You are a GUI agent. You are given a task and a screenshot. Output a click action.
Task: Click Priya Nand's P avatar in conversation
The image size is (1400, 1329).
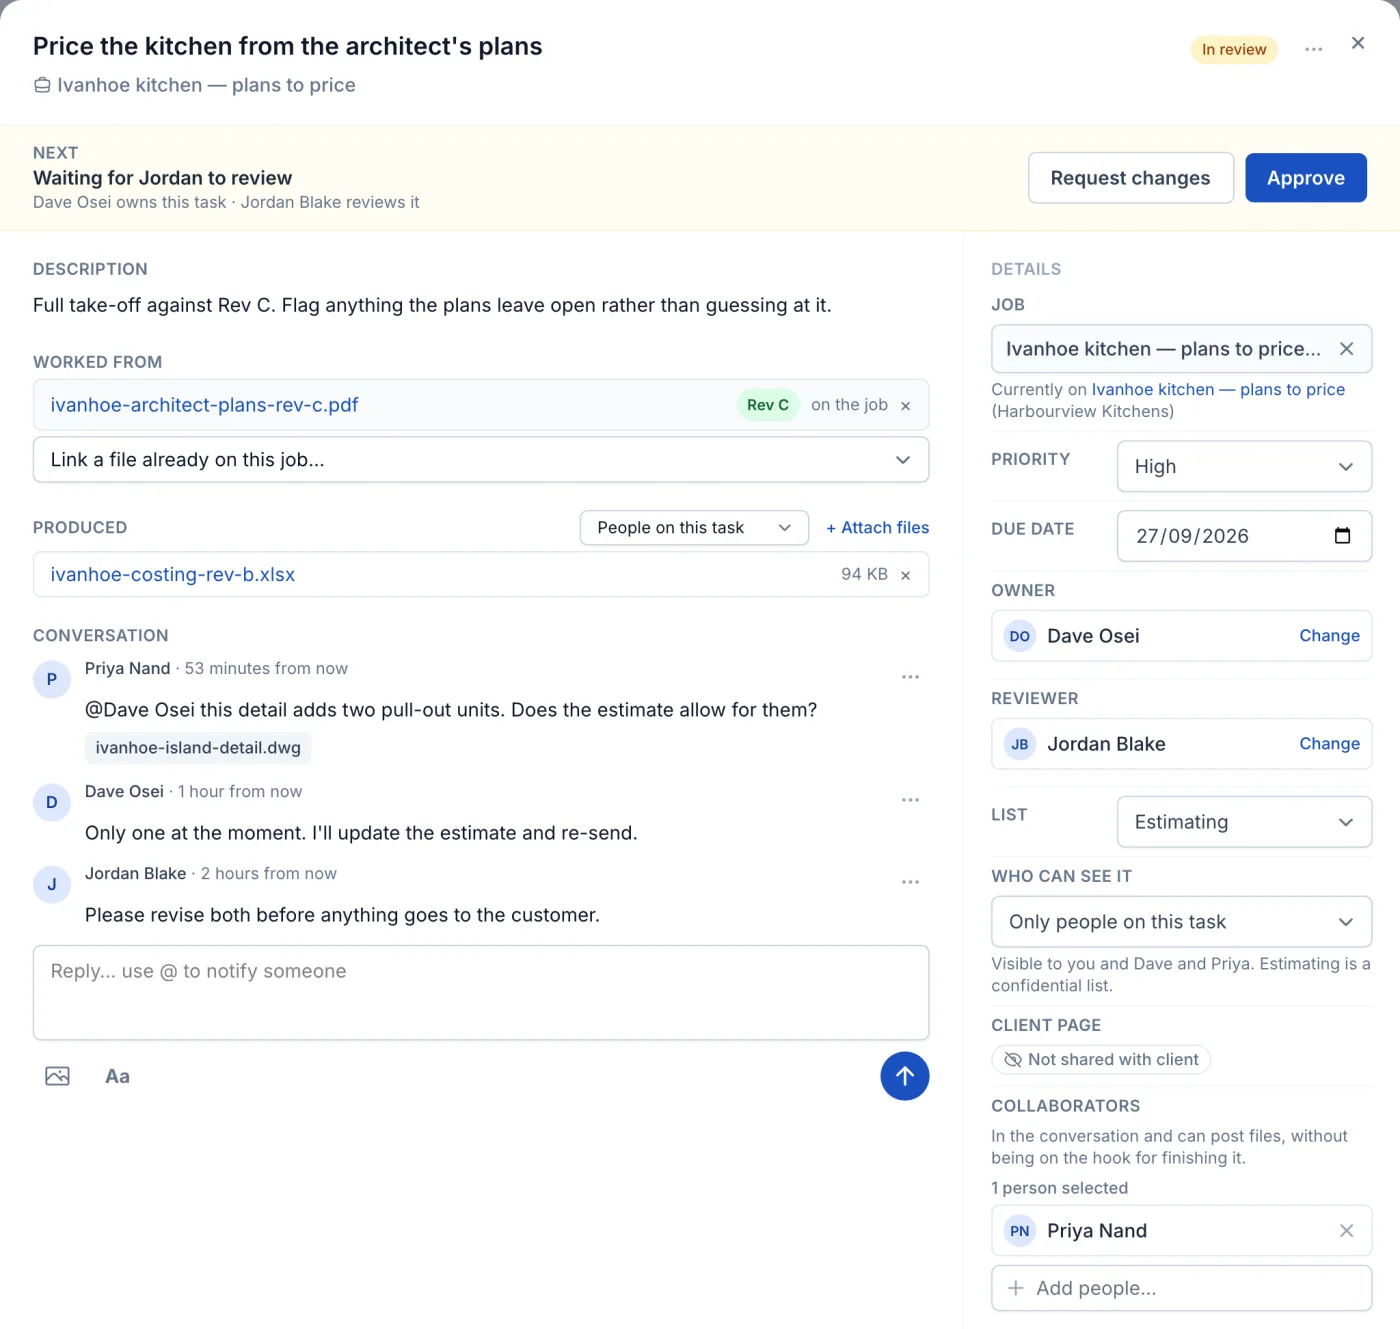(x=52, y=679)
